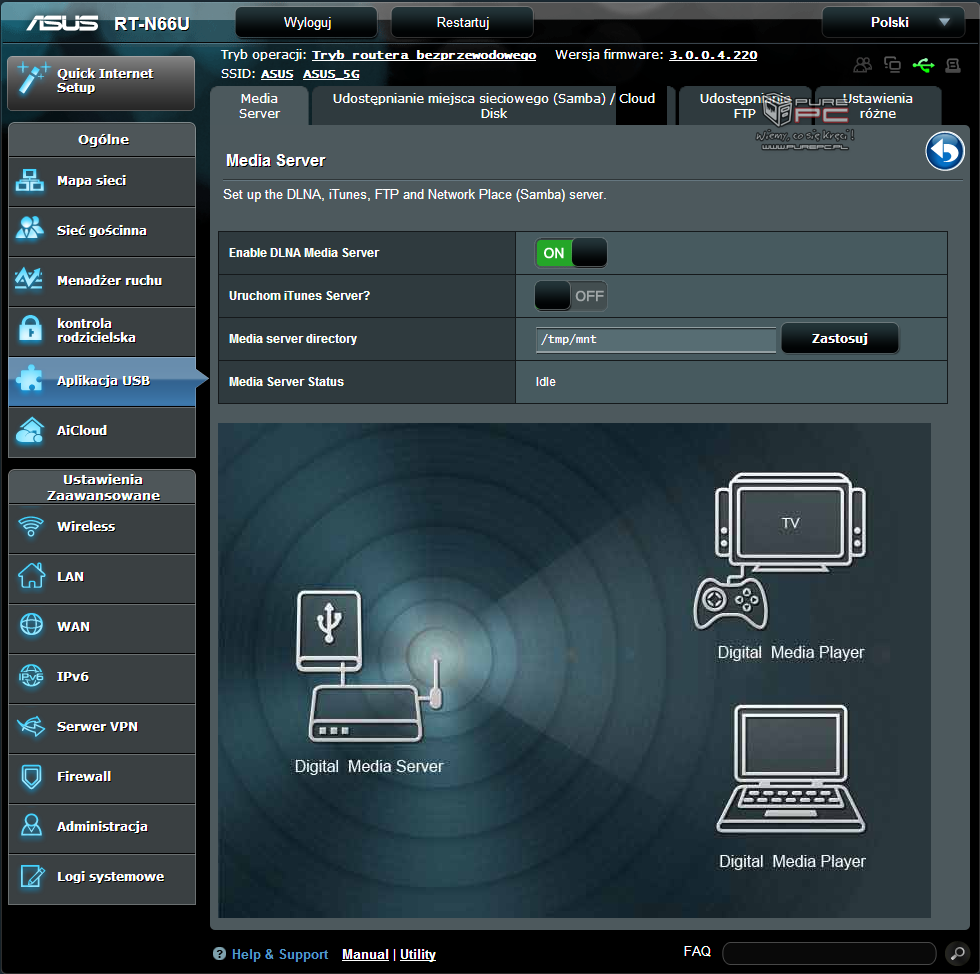980x974 pixels.
Task: Click the printer status icon
Action: coord(952,65)
